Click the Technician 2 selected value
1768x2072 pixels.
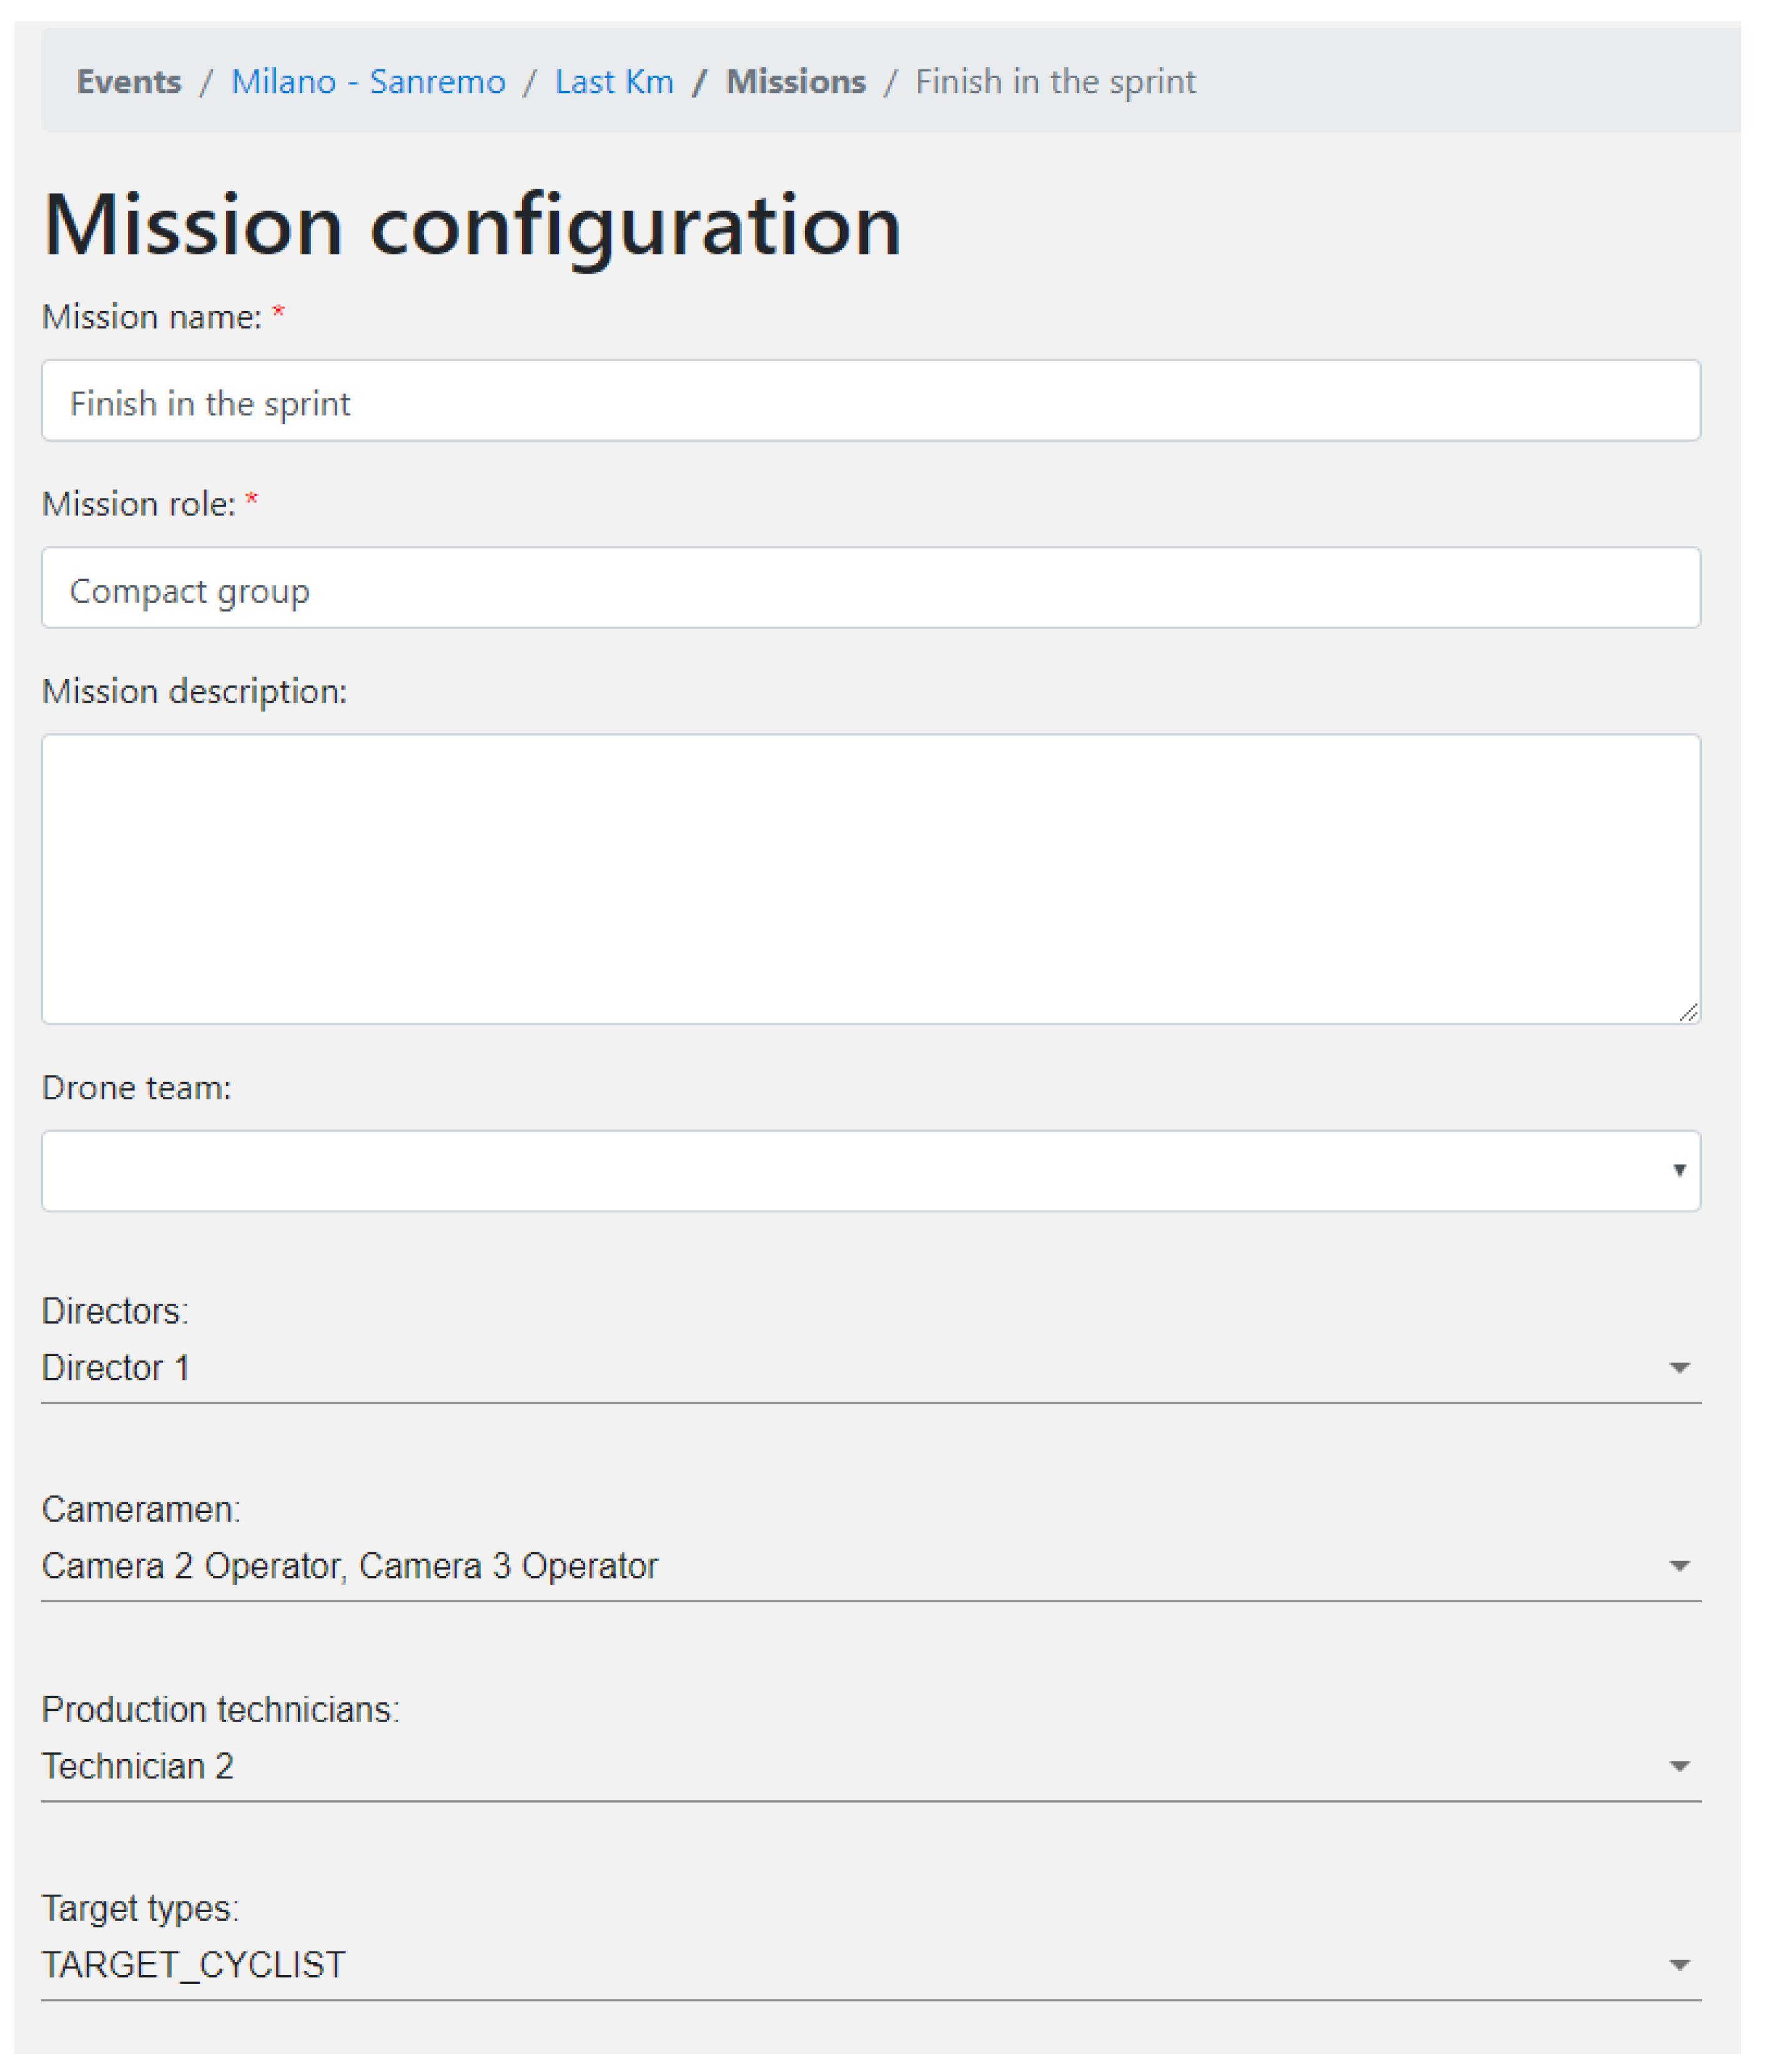click(x=138, y=1767)
